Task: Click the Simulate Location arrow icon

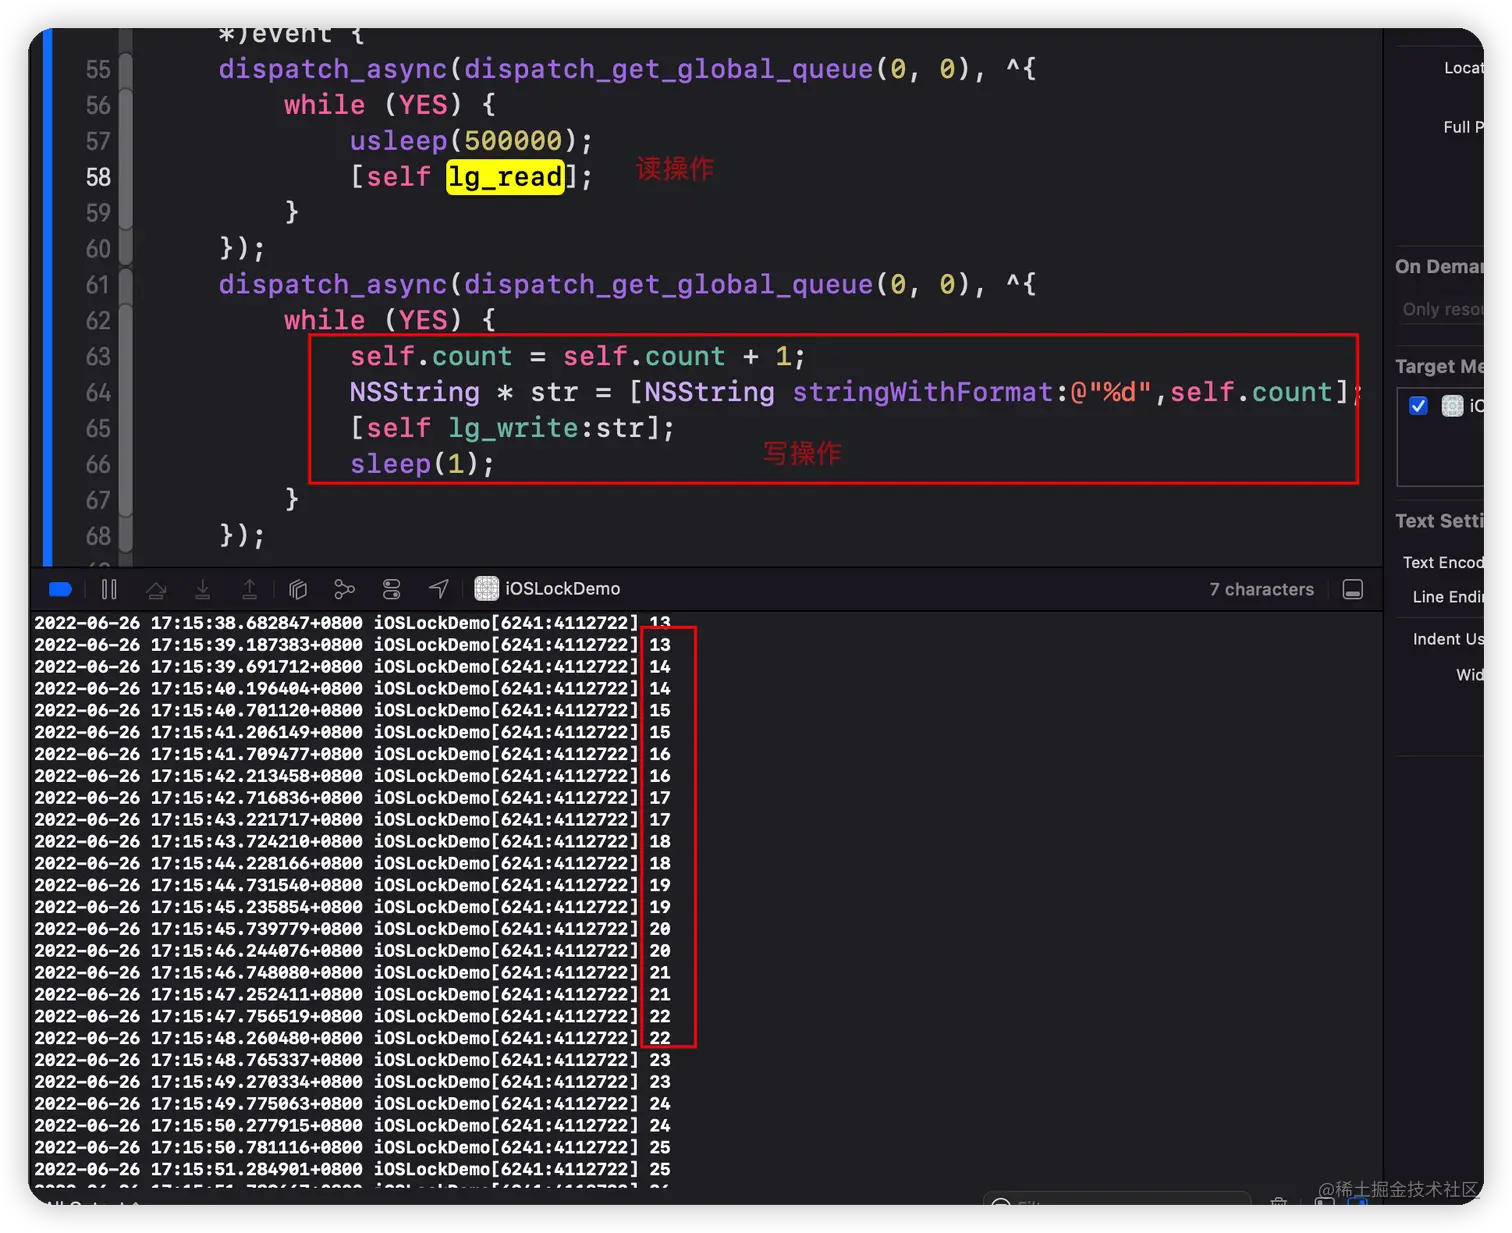Action: point(438,589)
